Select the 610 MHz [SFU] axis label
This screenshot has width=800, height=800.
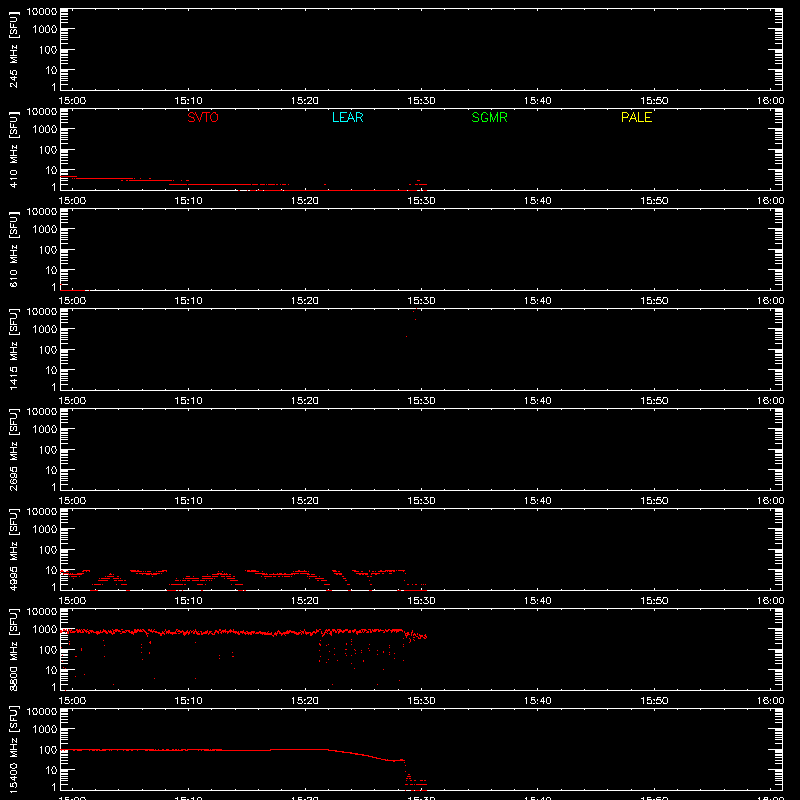[14, 249]
